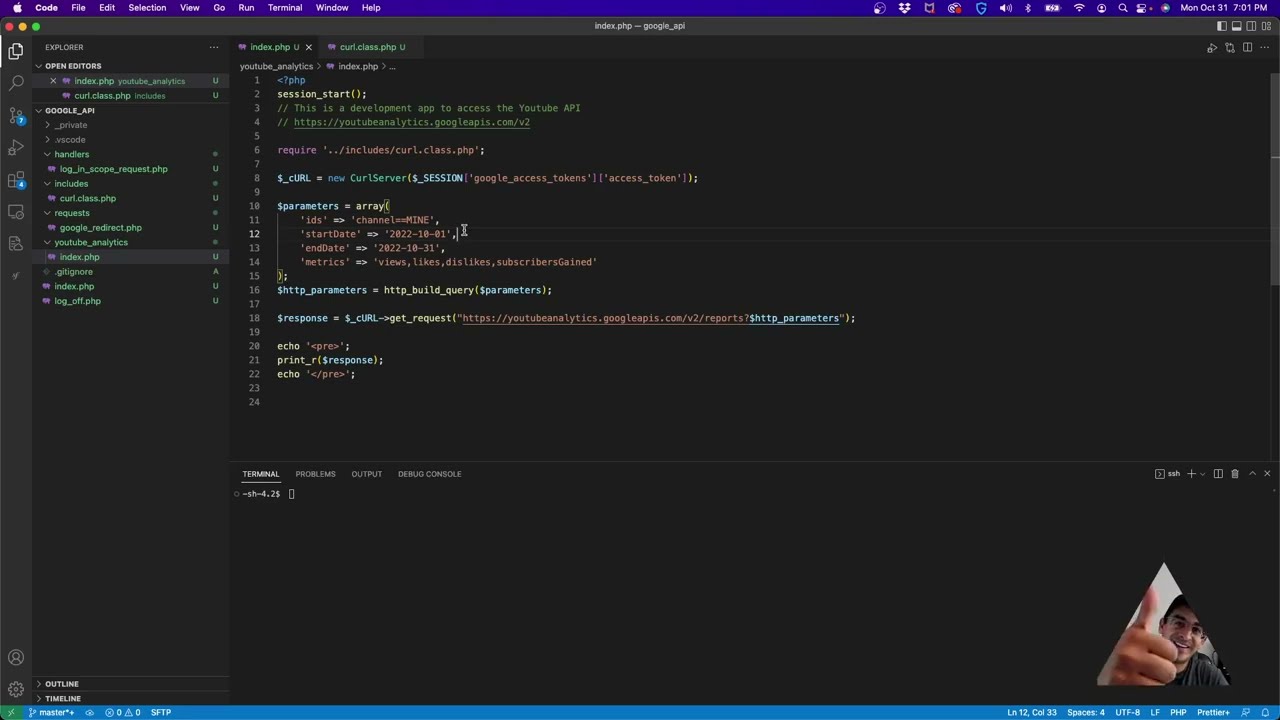
Task: Maximize the terminal panel with chevron up
Action: pos(1252,474)
